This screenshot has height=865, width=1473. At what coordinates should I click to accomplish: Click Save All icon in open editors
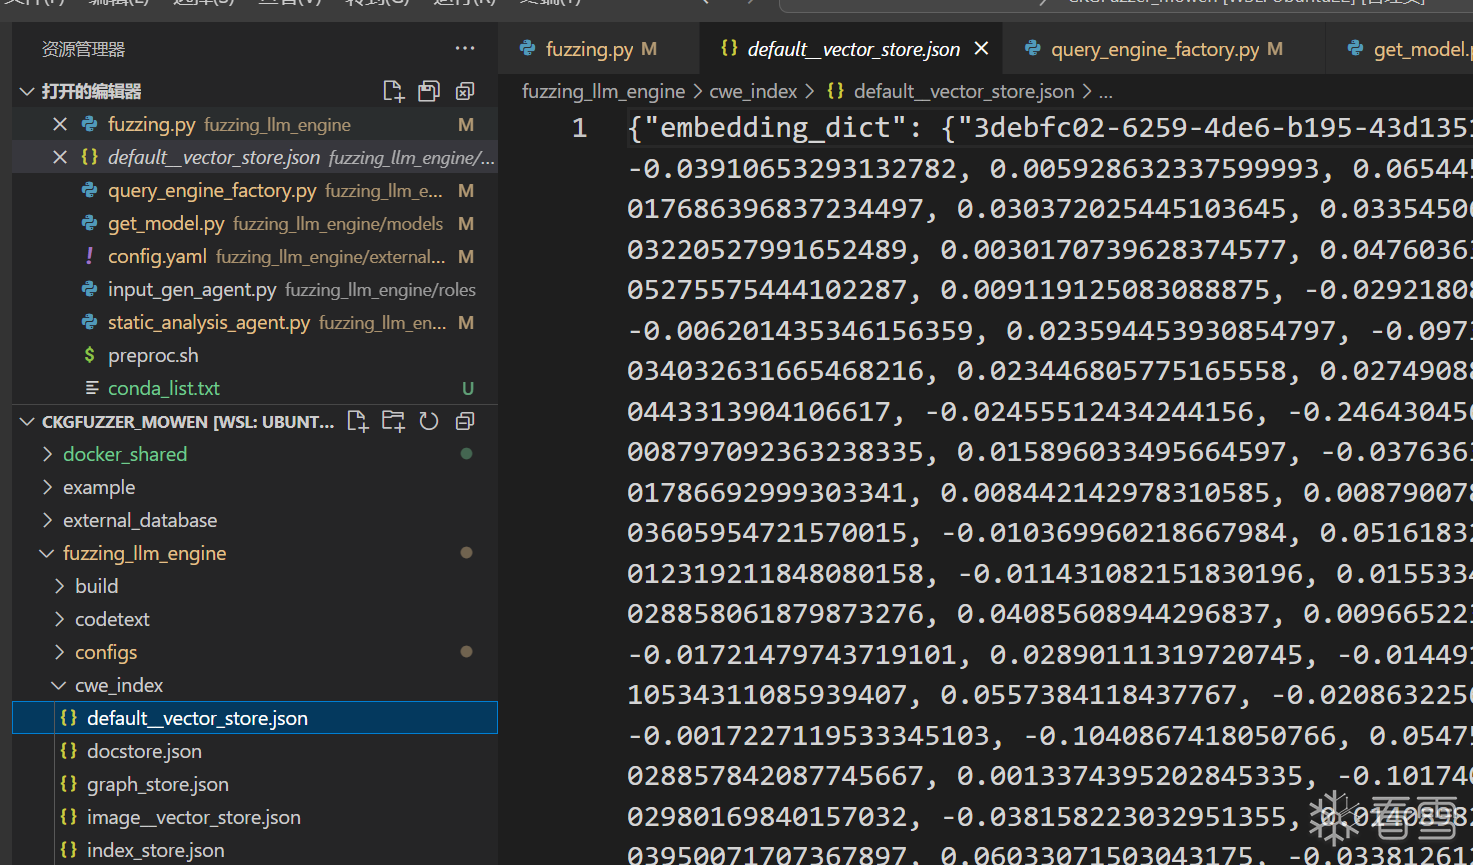tap(429, 91)
